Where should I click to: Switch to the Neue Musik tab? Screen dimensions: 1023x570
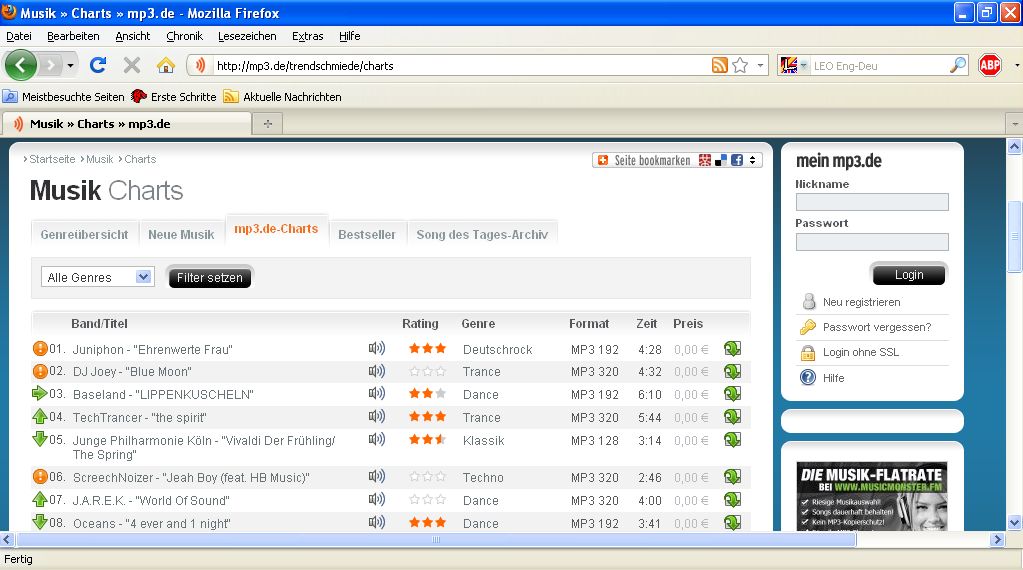[x=181, y=234]
